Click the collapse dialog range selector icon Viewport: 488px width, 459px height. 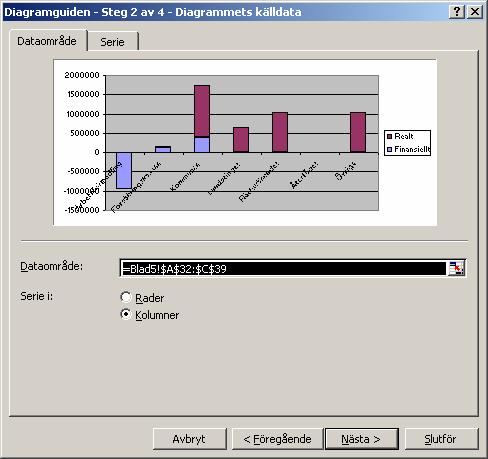tap(456, 268)
